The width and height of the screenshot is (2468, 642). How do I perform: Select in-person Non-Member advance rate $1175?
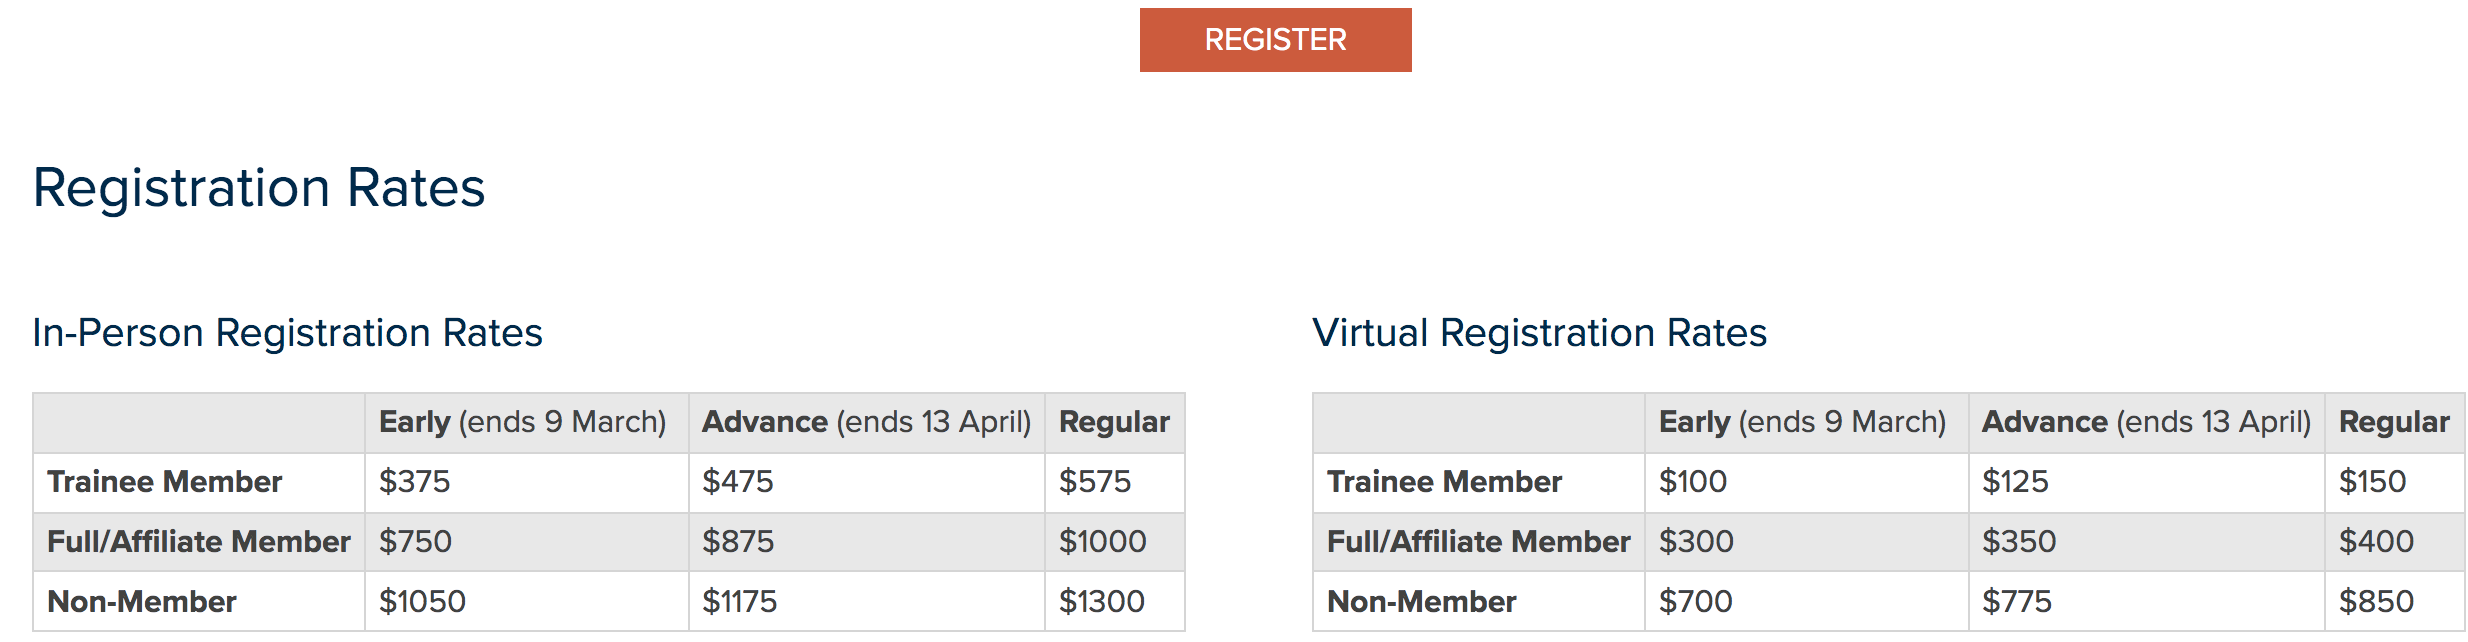tap(739, 602)
